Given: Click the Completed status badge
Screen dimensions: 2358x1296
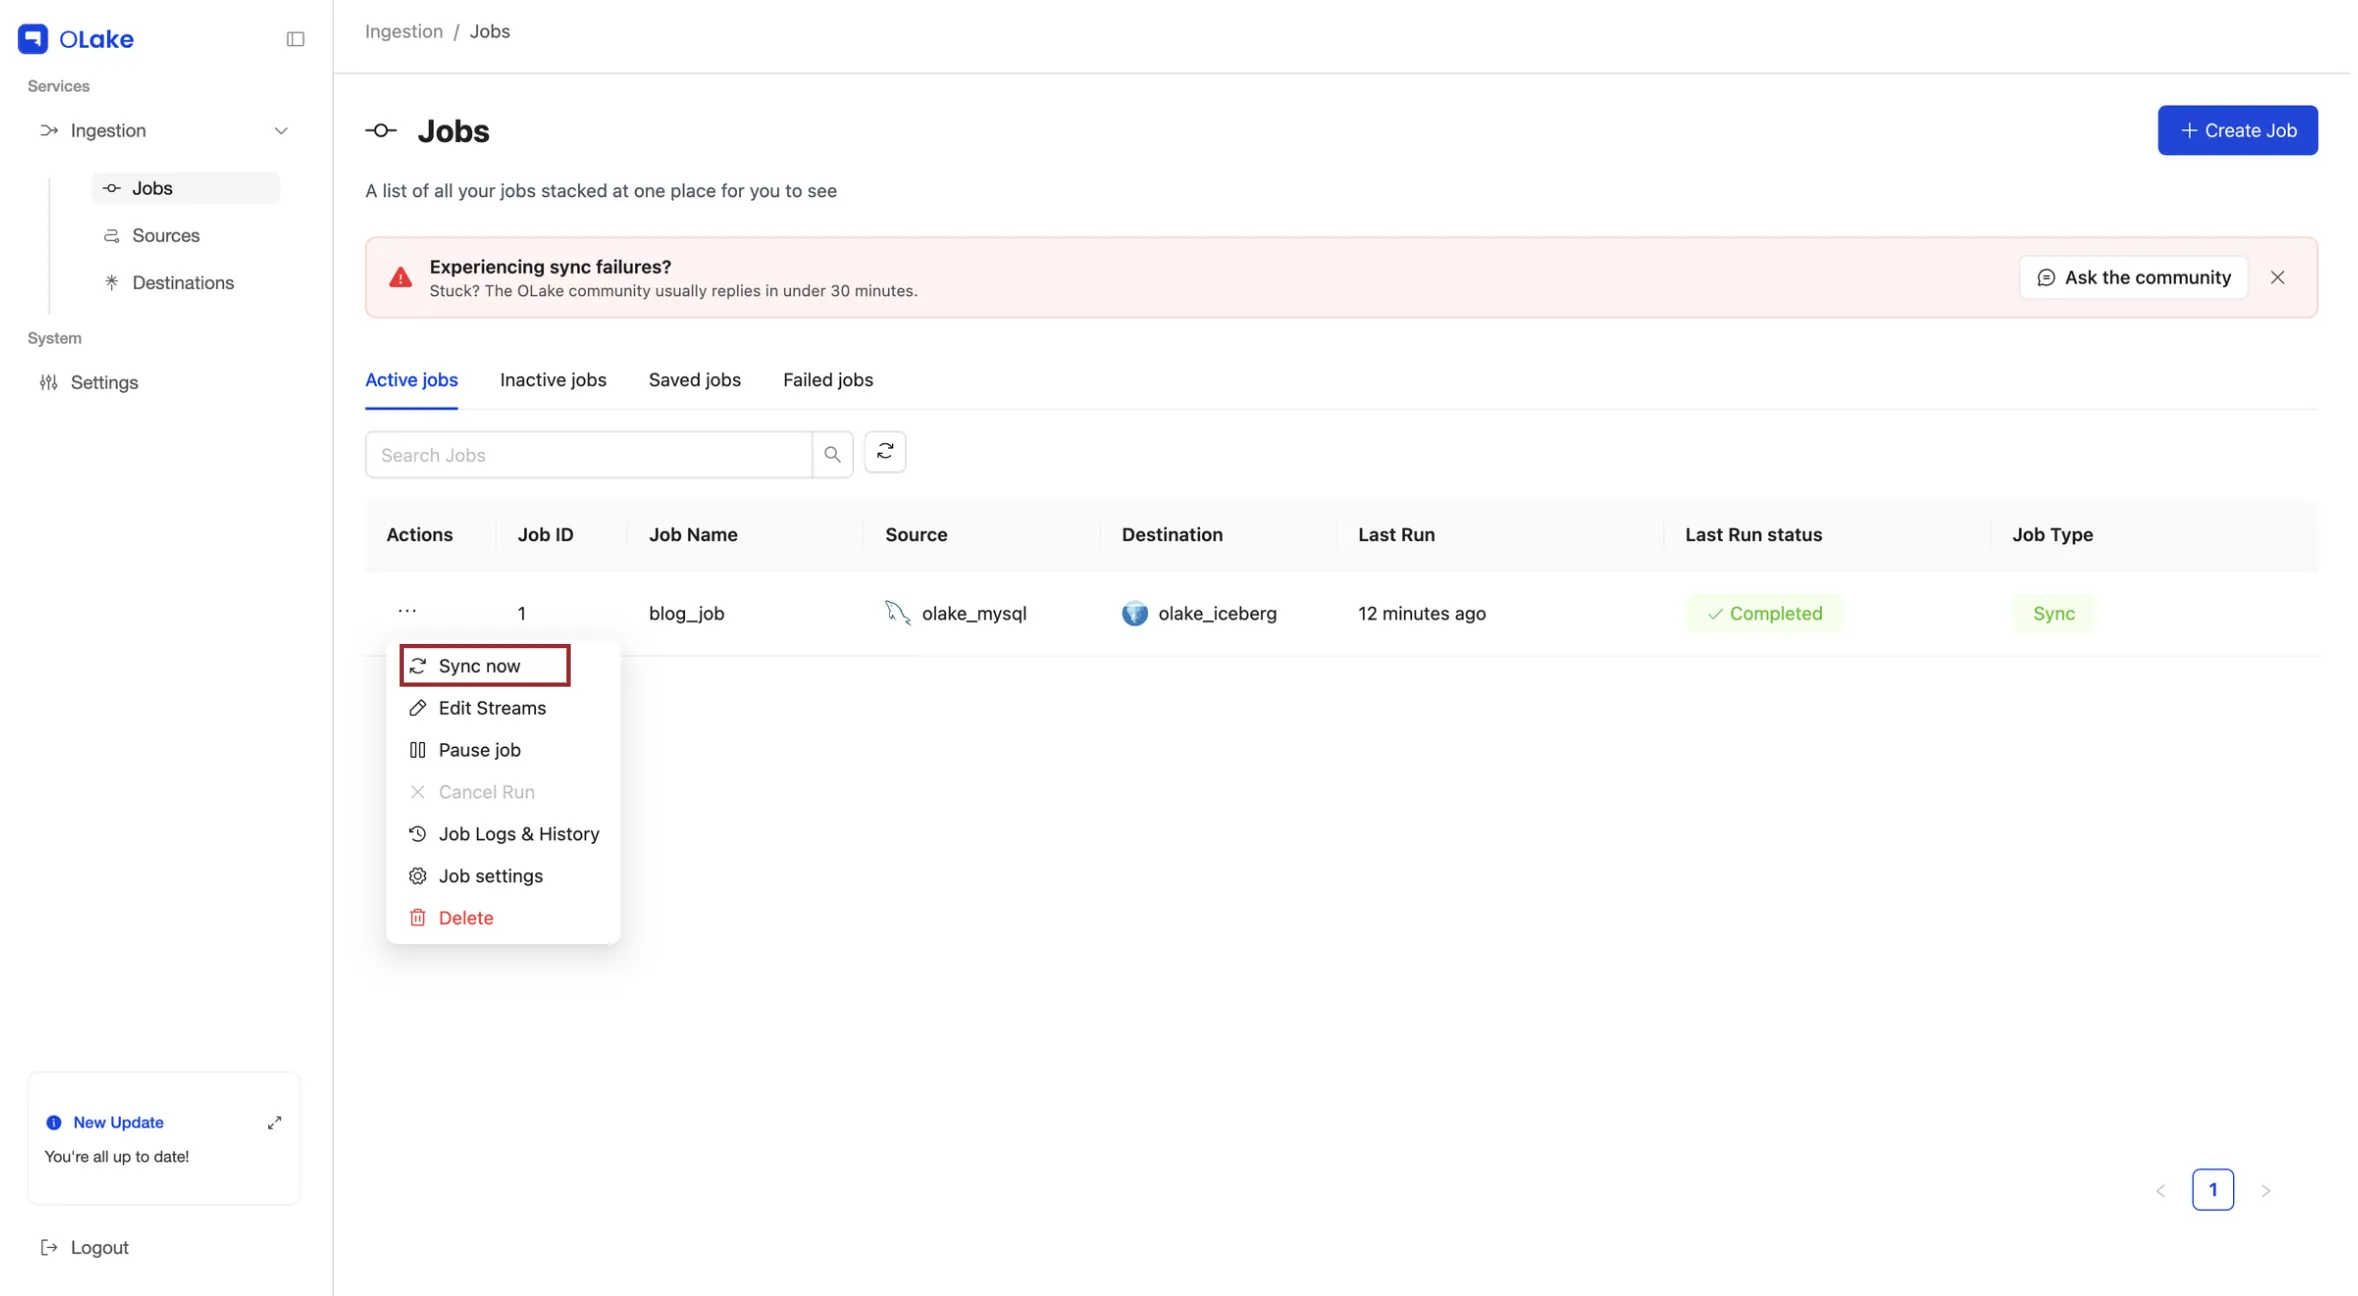Looking at the screenshot, I should point(1764,614).
